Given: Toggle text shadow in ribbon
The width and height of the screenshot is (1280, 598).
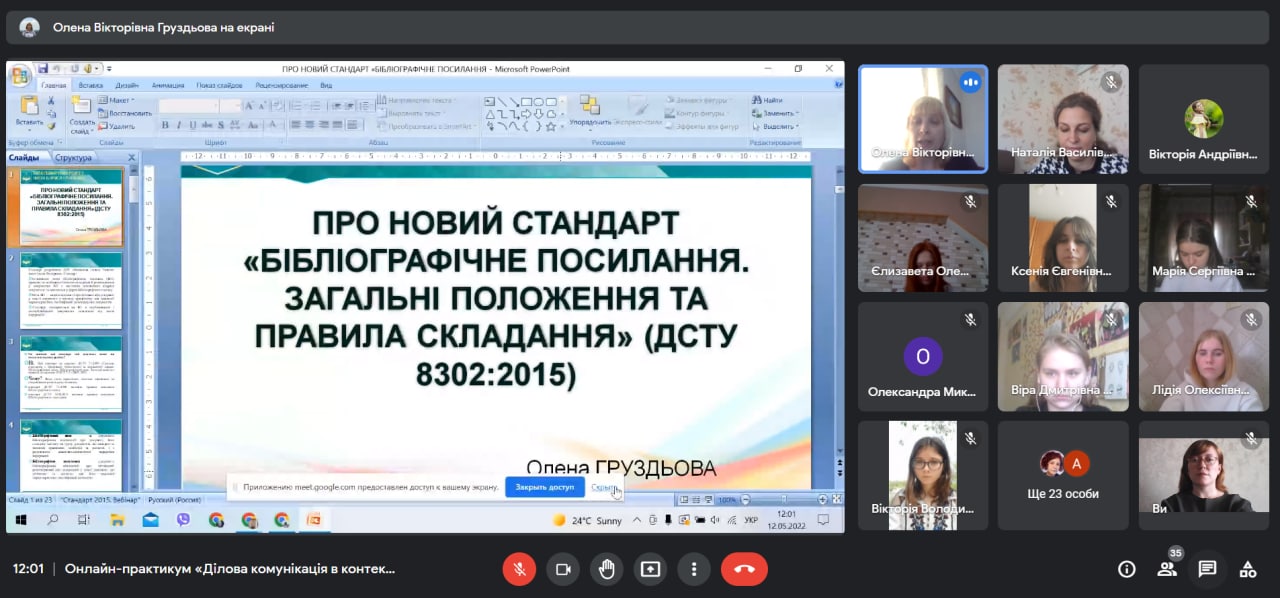Looking at the screenshot, I should pos(222,125).
